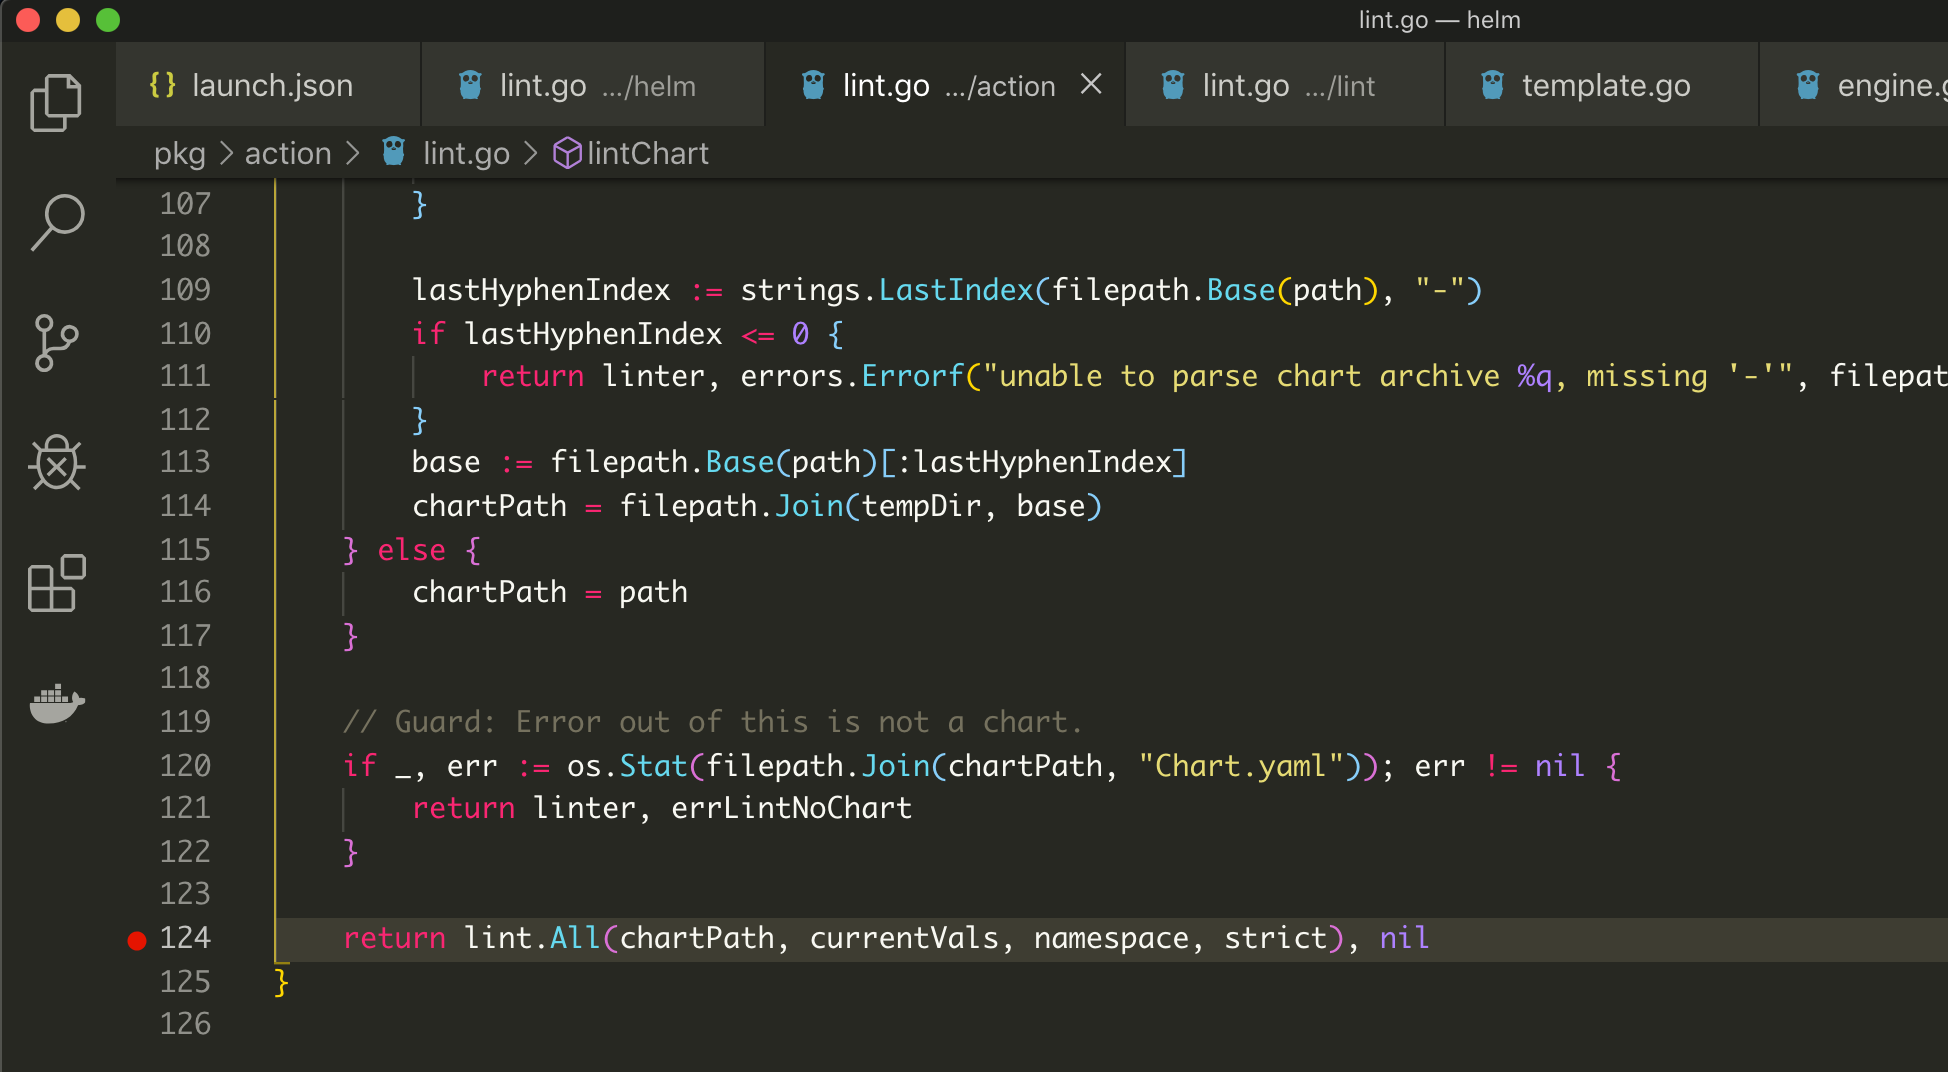This screenshot has width=1948, height=1072.
Task: Click the "Chart.yaml" string literal
Action: click(x=1240, y=766)
